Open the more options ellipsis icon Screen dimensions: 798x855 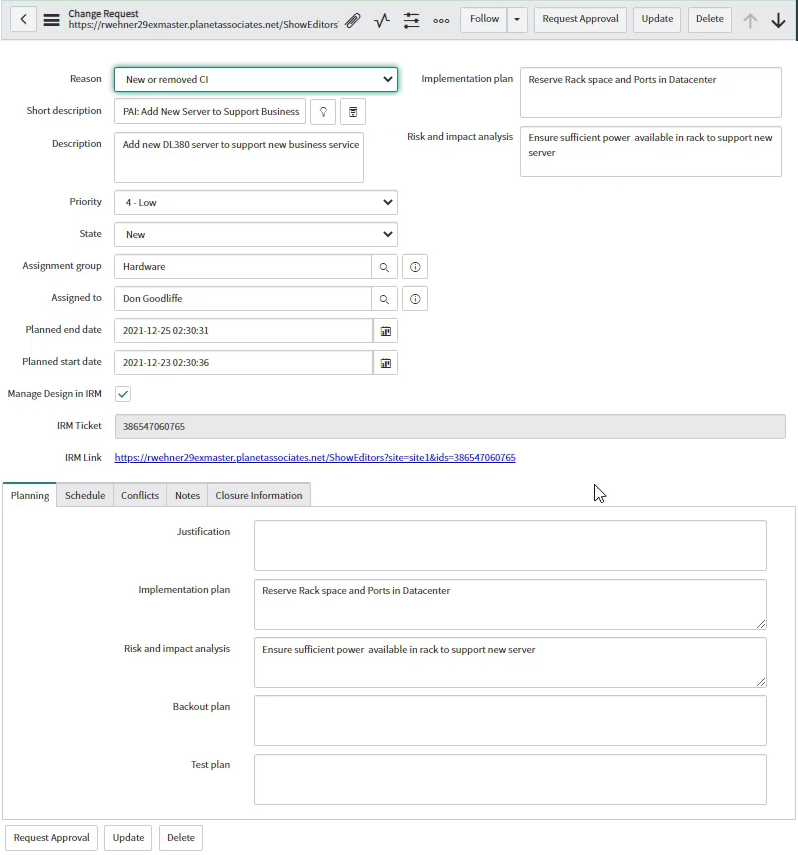point(441,21)
